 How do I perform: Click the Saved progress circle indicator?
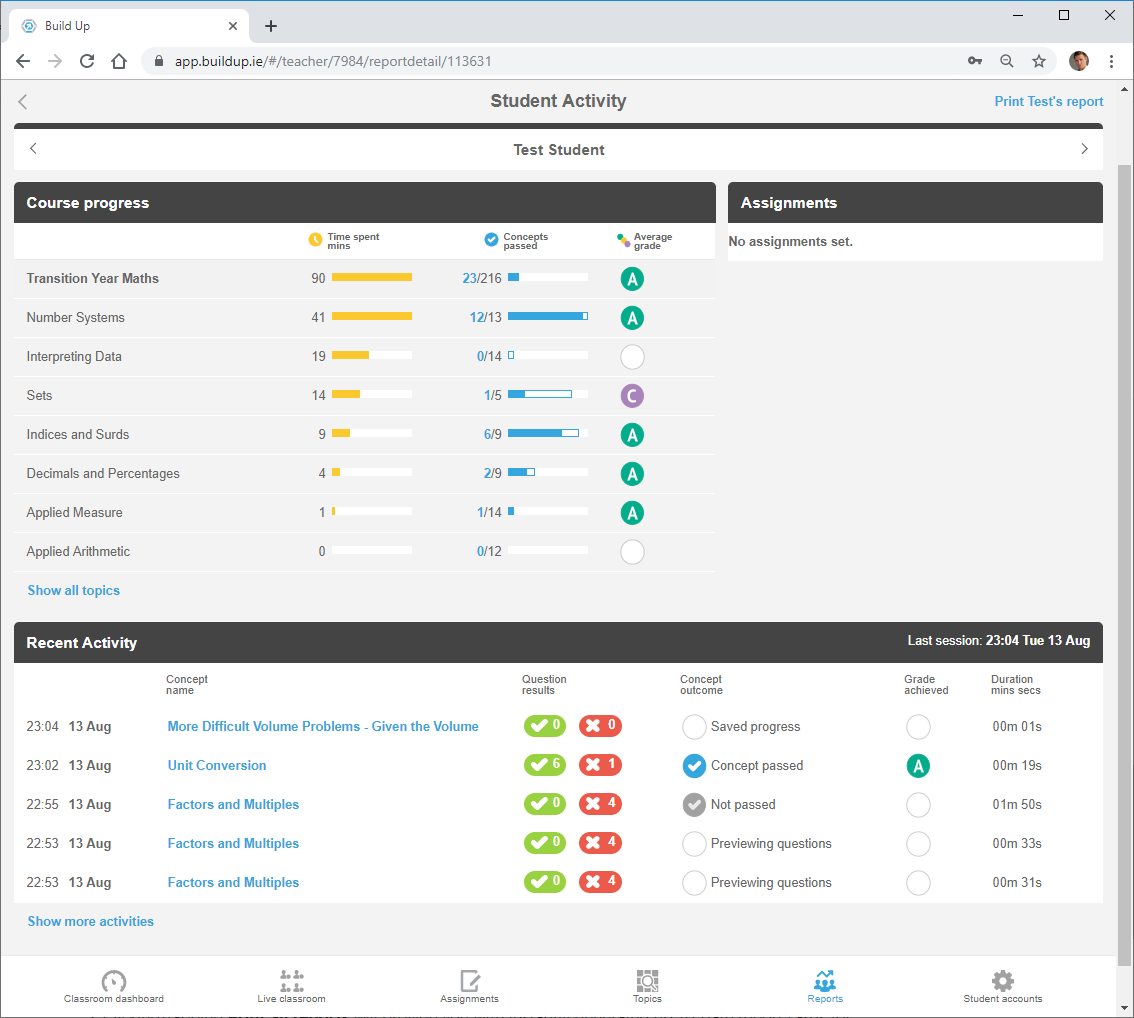pyautogui.click(x=694, y=727)
